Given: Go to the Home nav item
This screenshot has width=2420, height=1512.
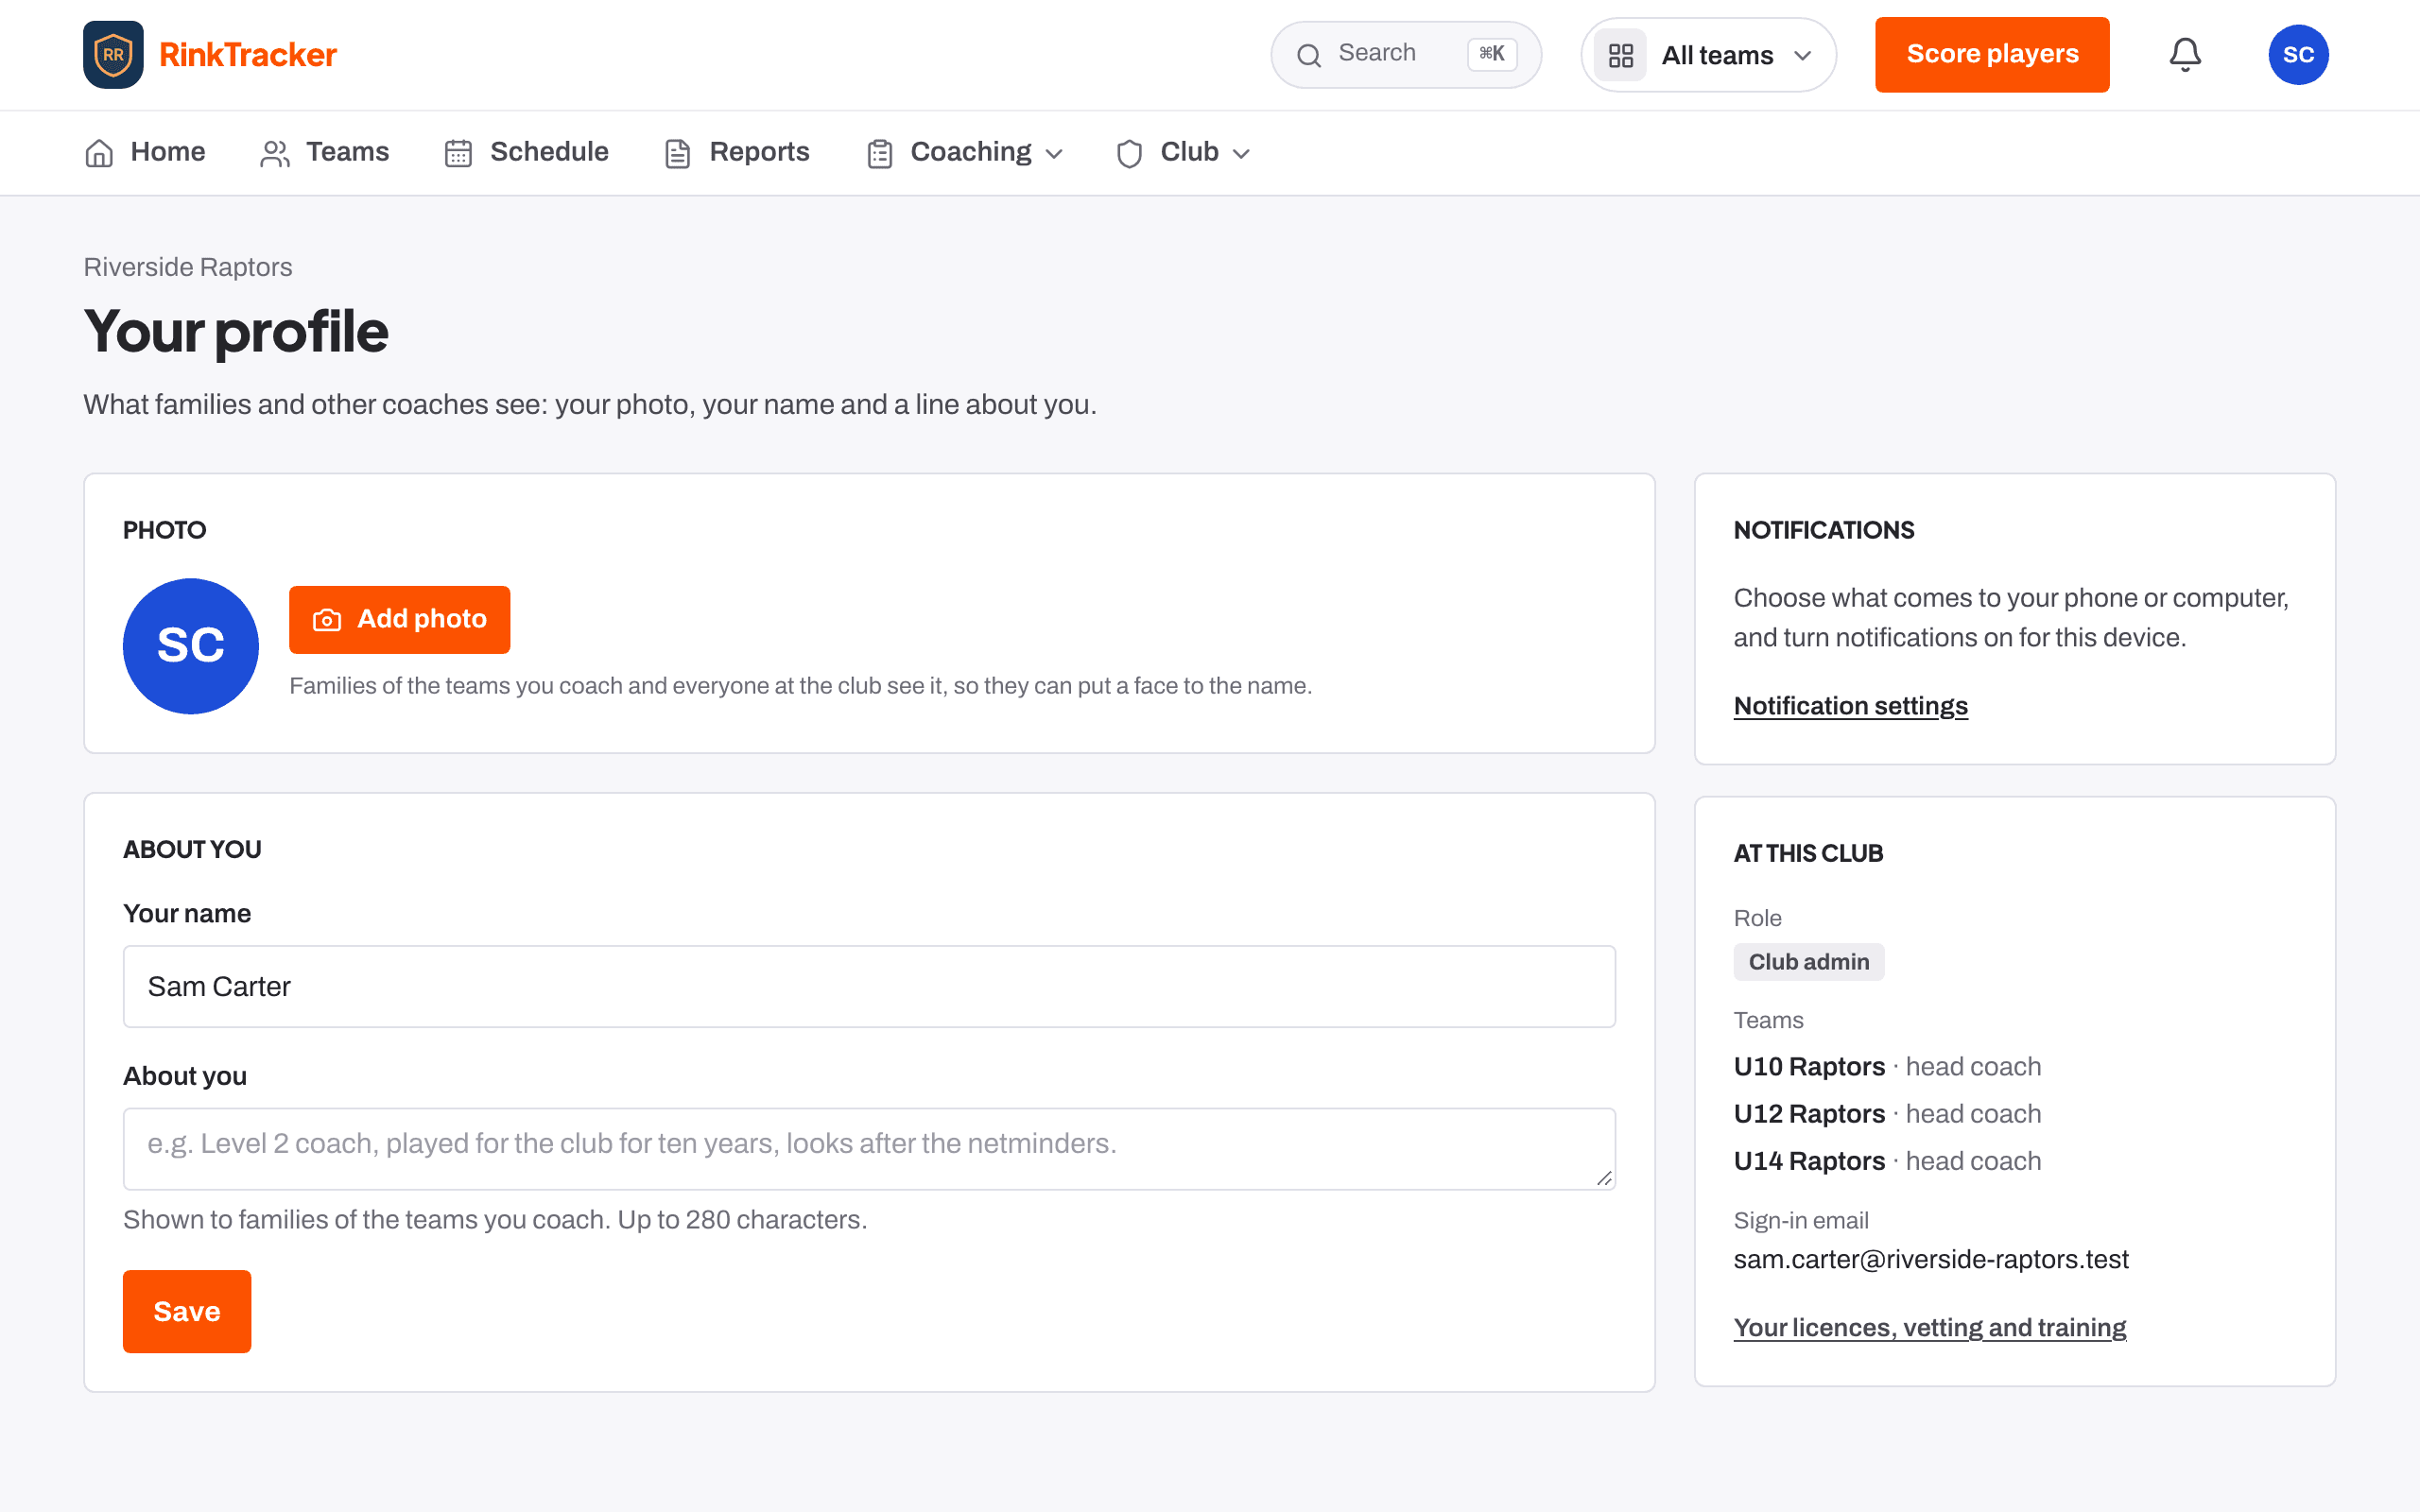Looking at the screenshot, I should [145, 152].
